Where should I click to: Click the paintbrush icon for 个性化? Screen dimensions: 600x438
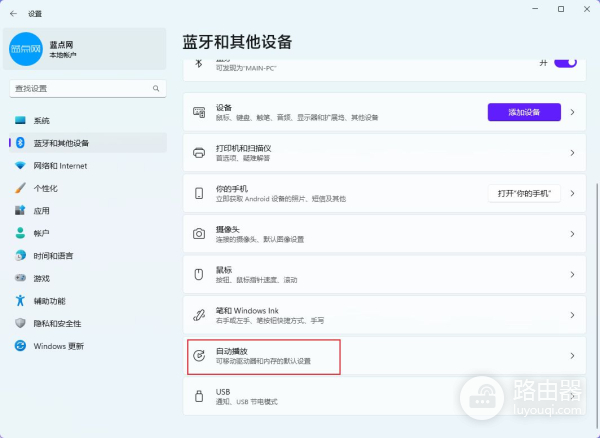(20, 188)
